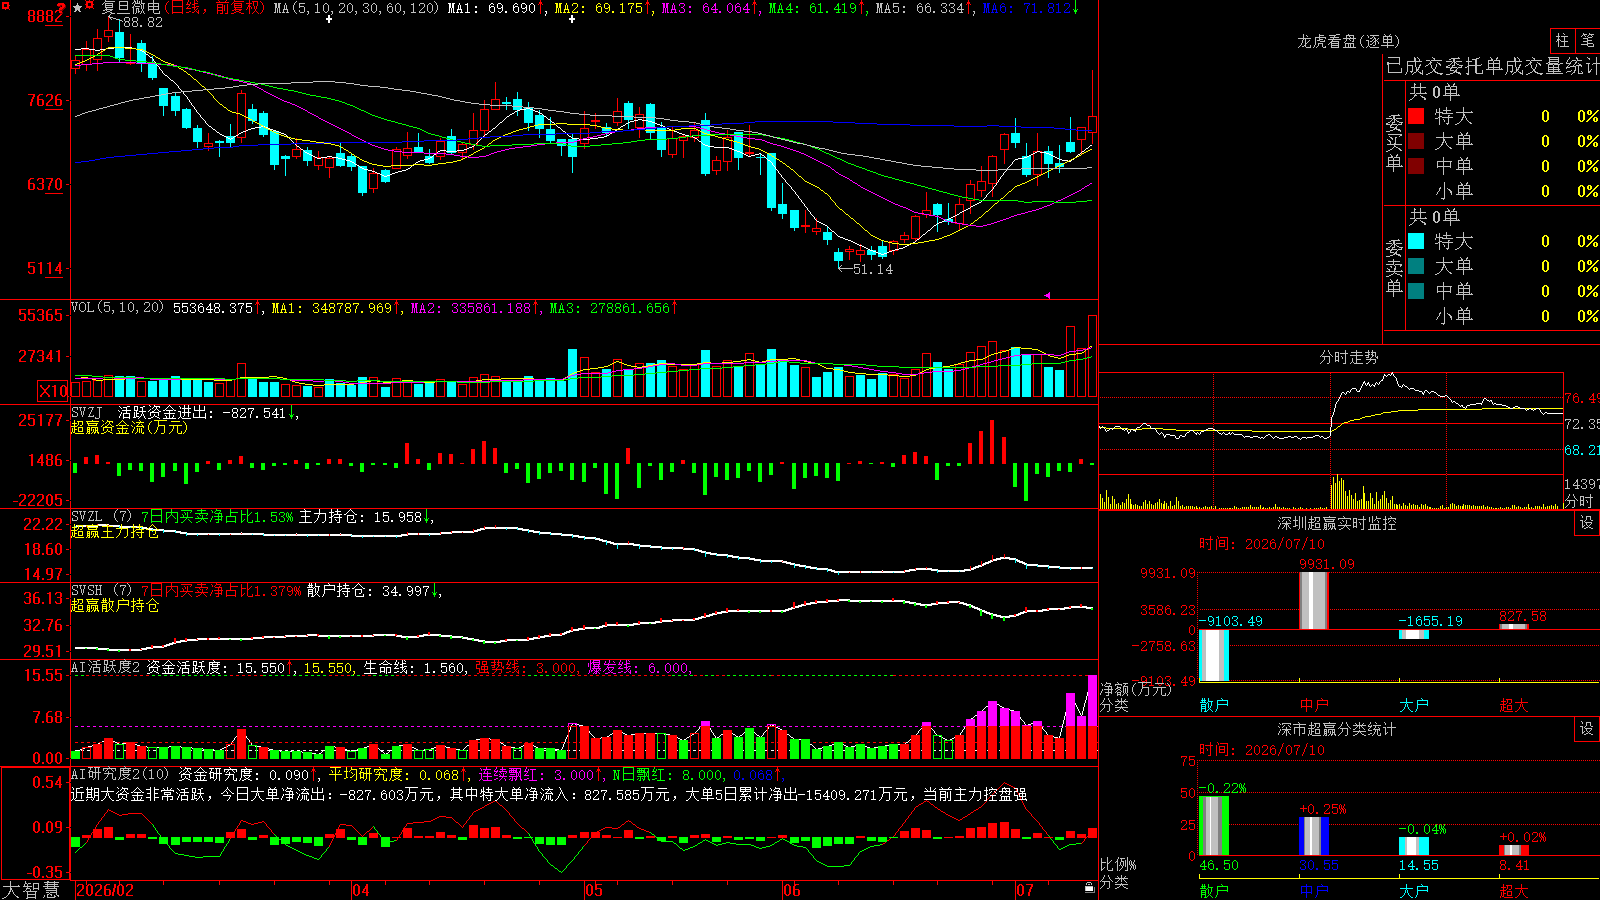Click the VOL(5,10,20) indicator label
This screenshot has height=900, width=1600.
pyautogui.click(x=117, y=307)
